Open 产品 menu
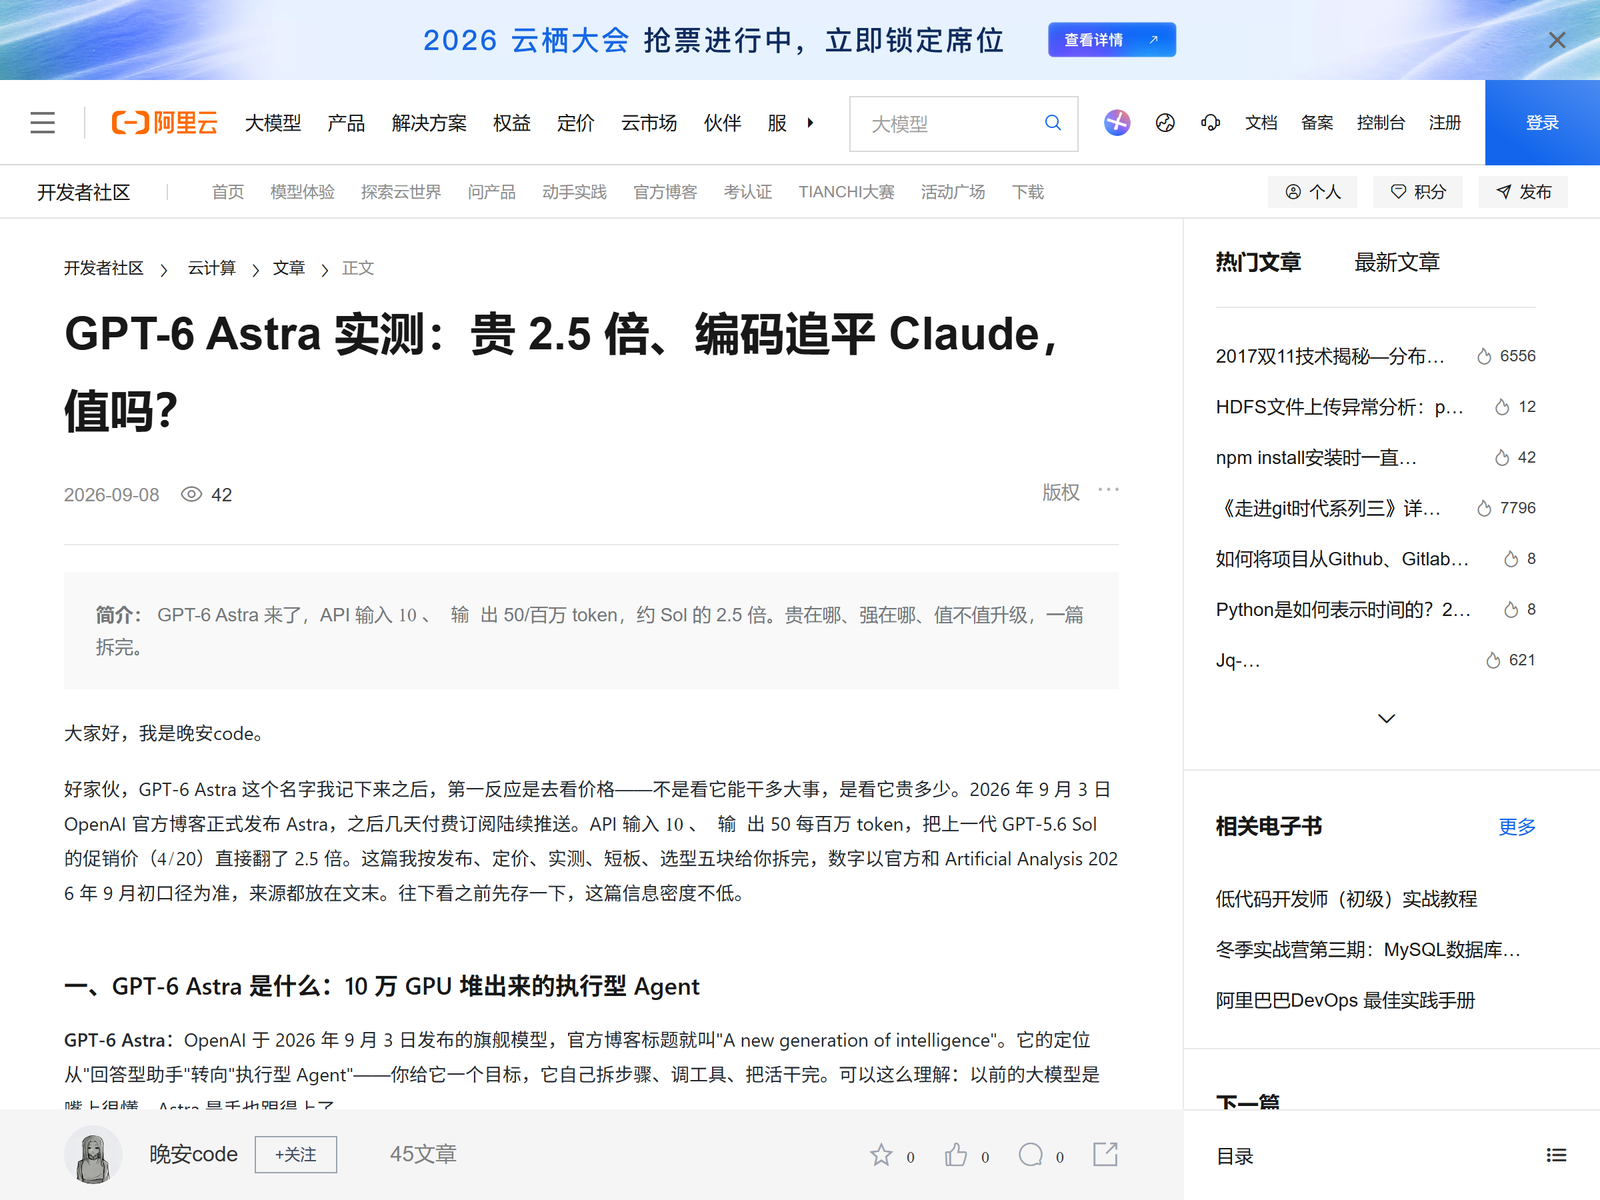 pos(346,123)
